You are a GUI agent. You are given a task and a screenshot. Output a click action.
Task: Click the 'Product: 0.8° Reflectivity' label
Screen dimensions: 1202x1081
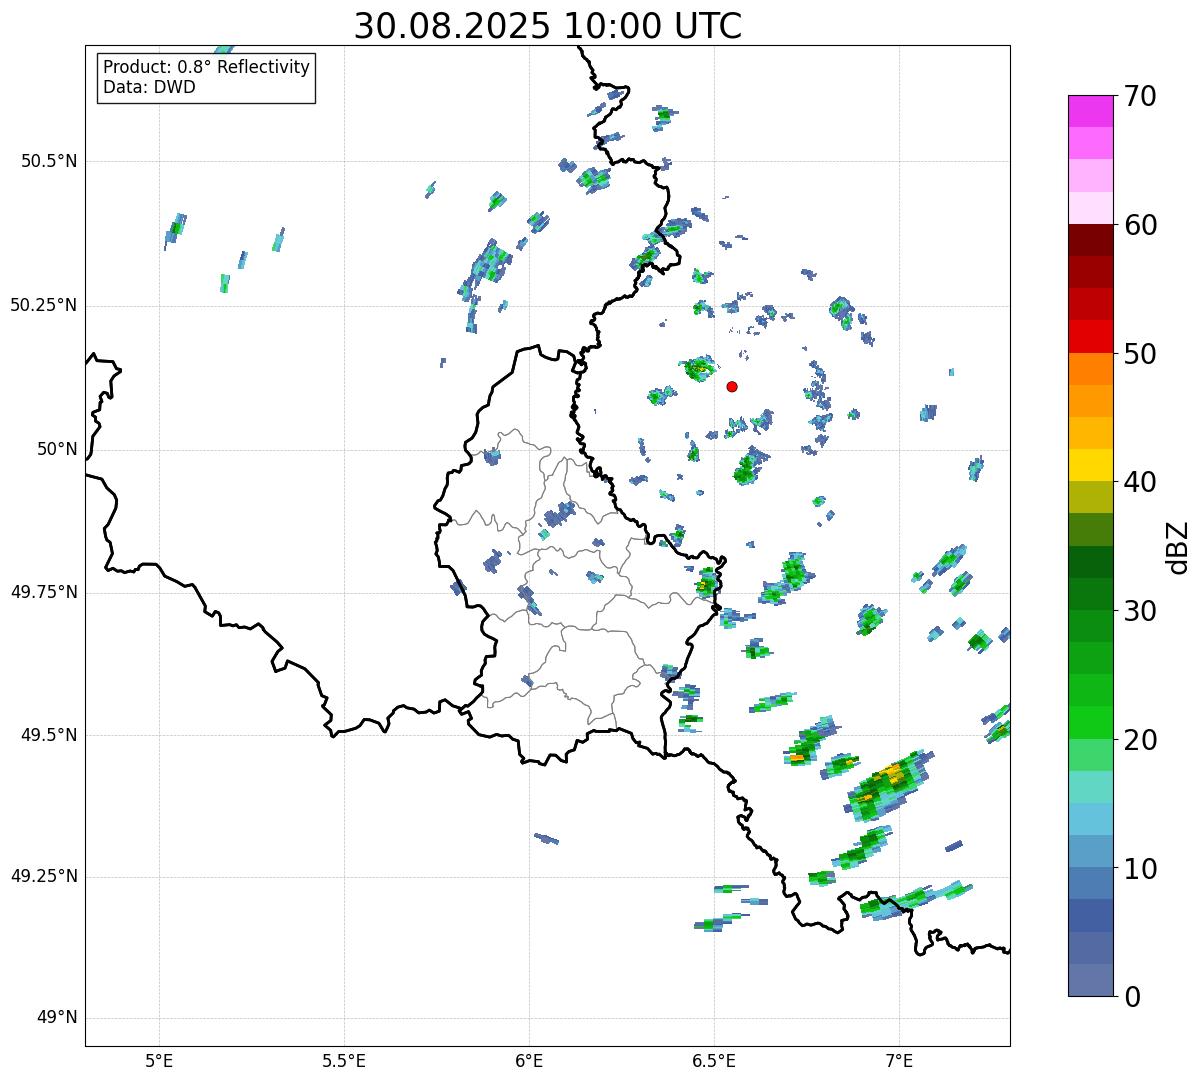pos(207,67)
